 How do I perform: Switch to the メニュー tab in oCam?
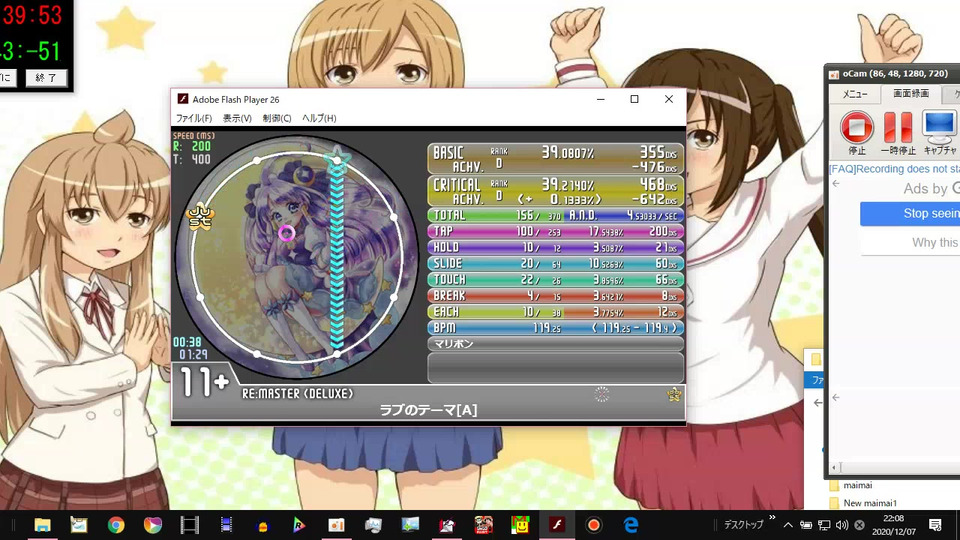tap(855, 94)
